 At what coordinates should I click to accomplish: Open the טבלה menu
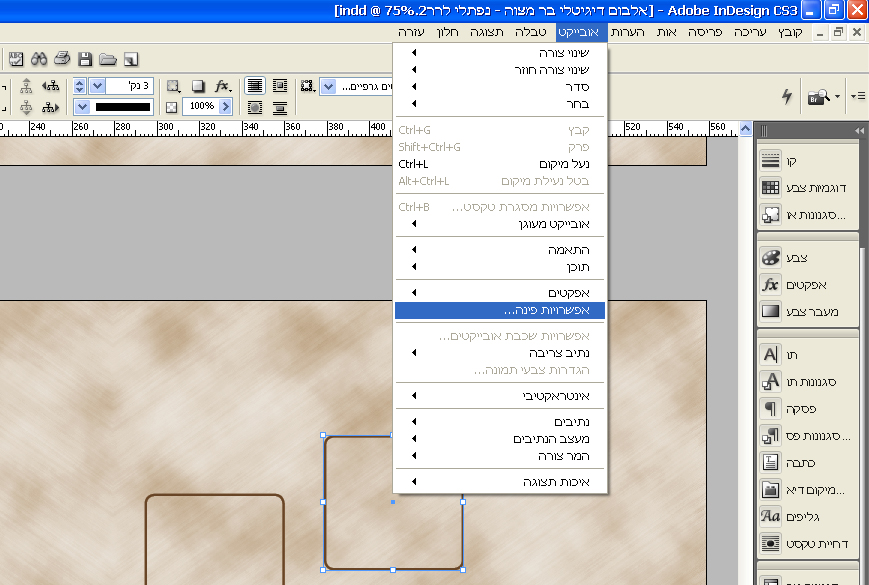click(530, 32)
